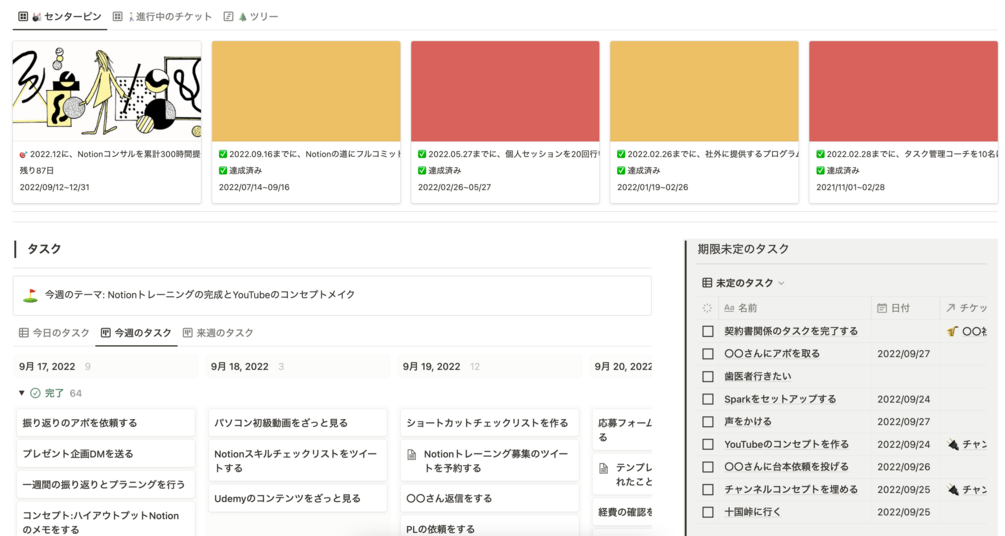1005x536 pixels.
Task: Click date 2022/09/25 in 十国峠に行く row
Action: [904, 512]
